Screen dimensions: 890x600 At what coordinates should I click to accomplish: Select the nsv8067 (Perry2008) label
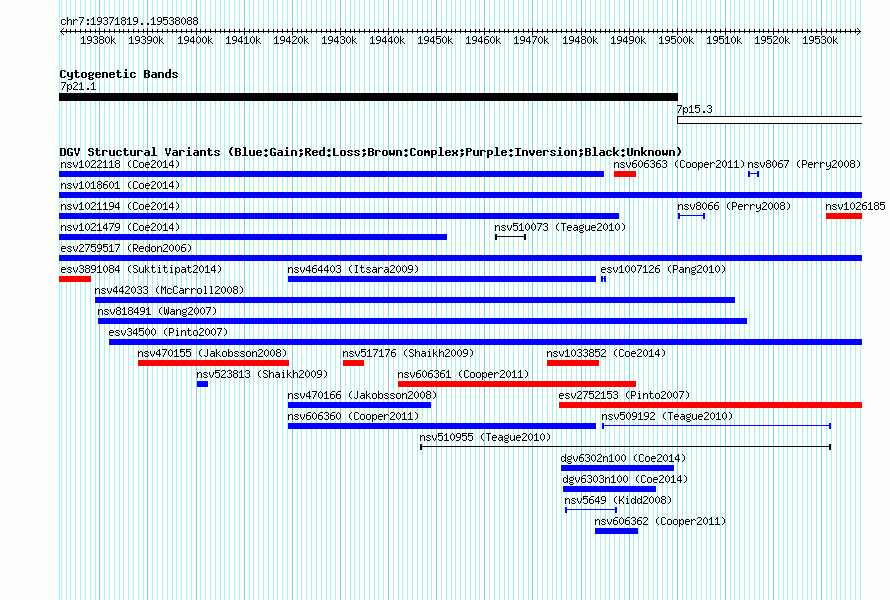click(804, 164)
